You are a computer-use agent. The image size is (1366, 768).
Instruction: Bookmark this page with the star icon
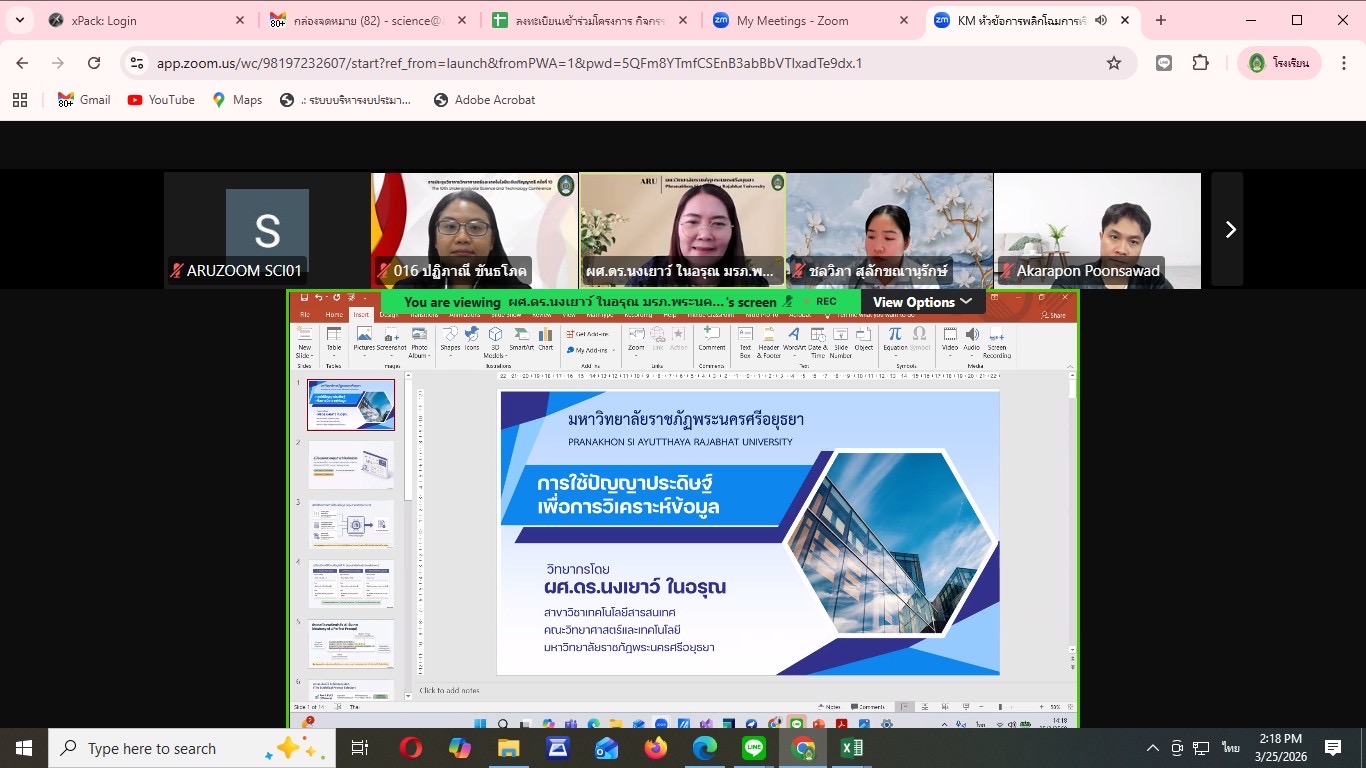pyautogui.click(x=1113, y=63)
